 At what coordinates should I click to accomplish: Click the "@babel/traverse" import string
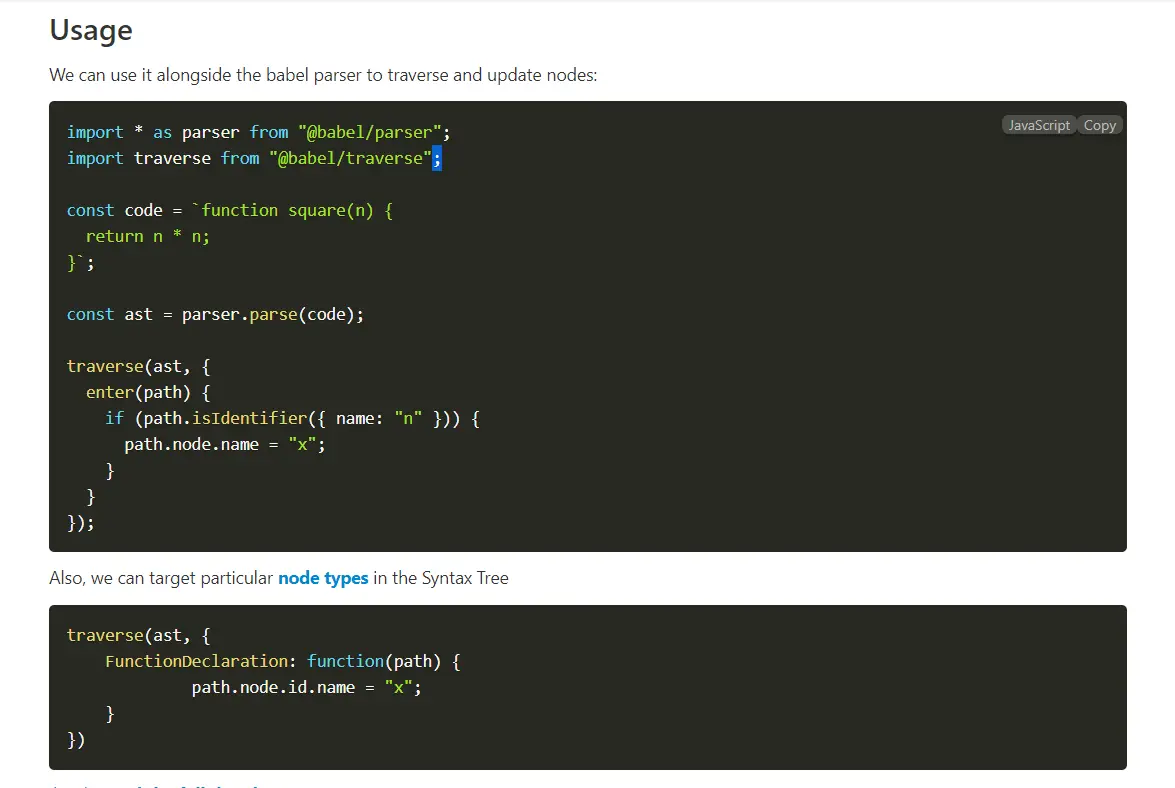[351, 159]
